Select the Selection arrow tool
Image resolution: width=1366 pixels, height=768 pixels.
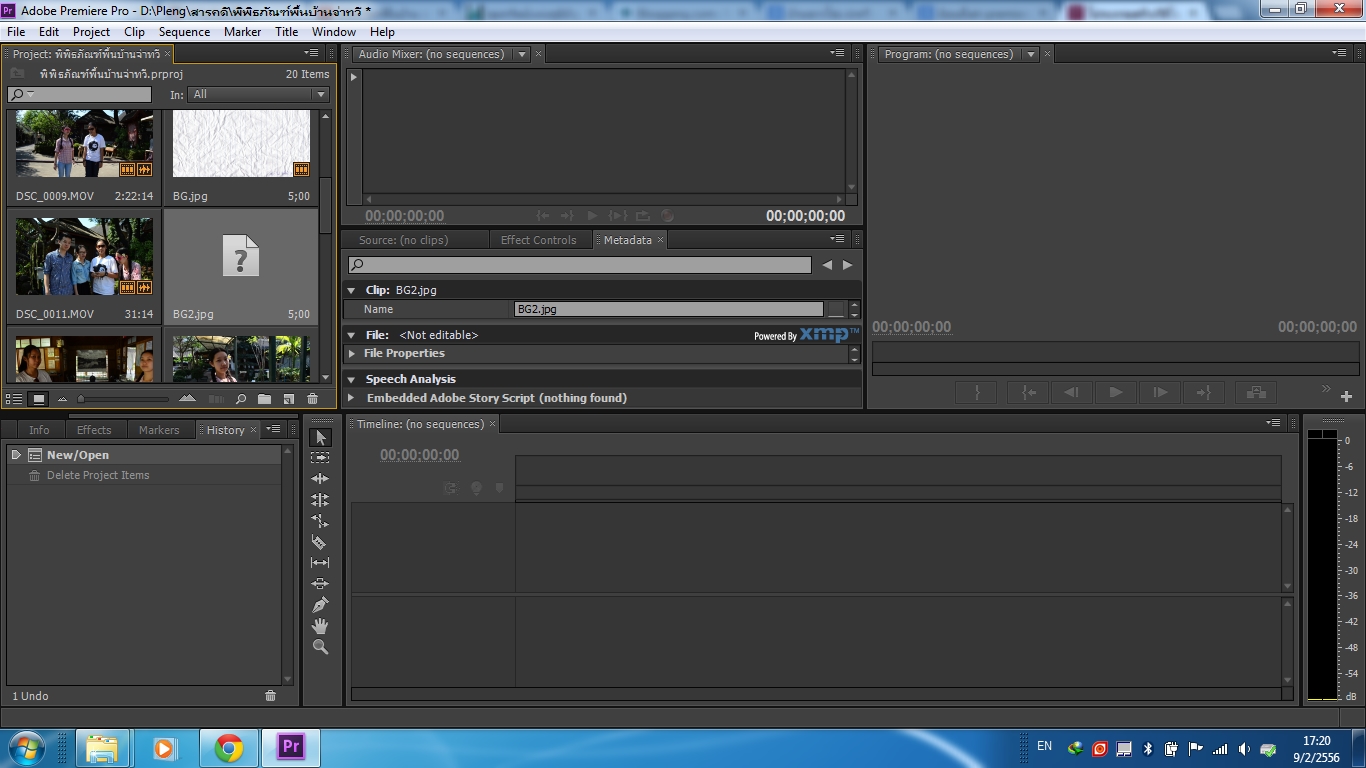click(320, 437)
